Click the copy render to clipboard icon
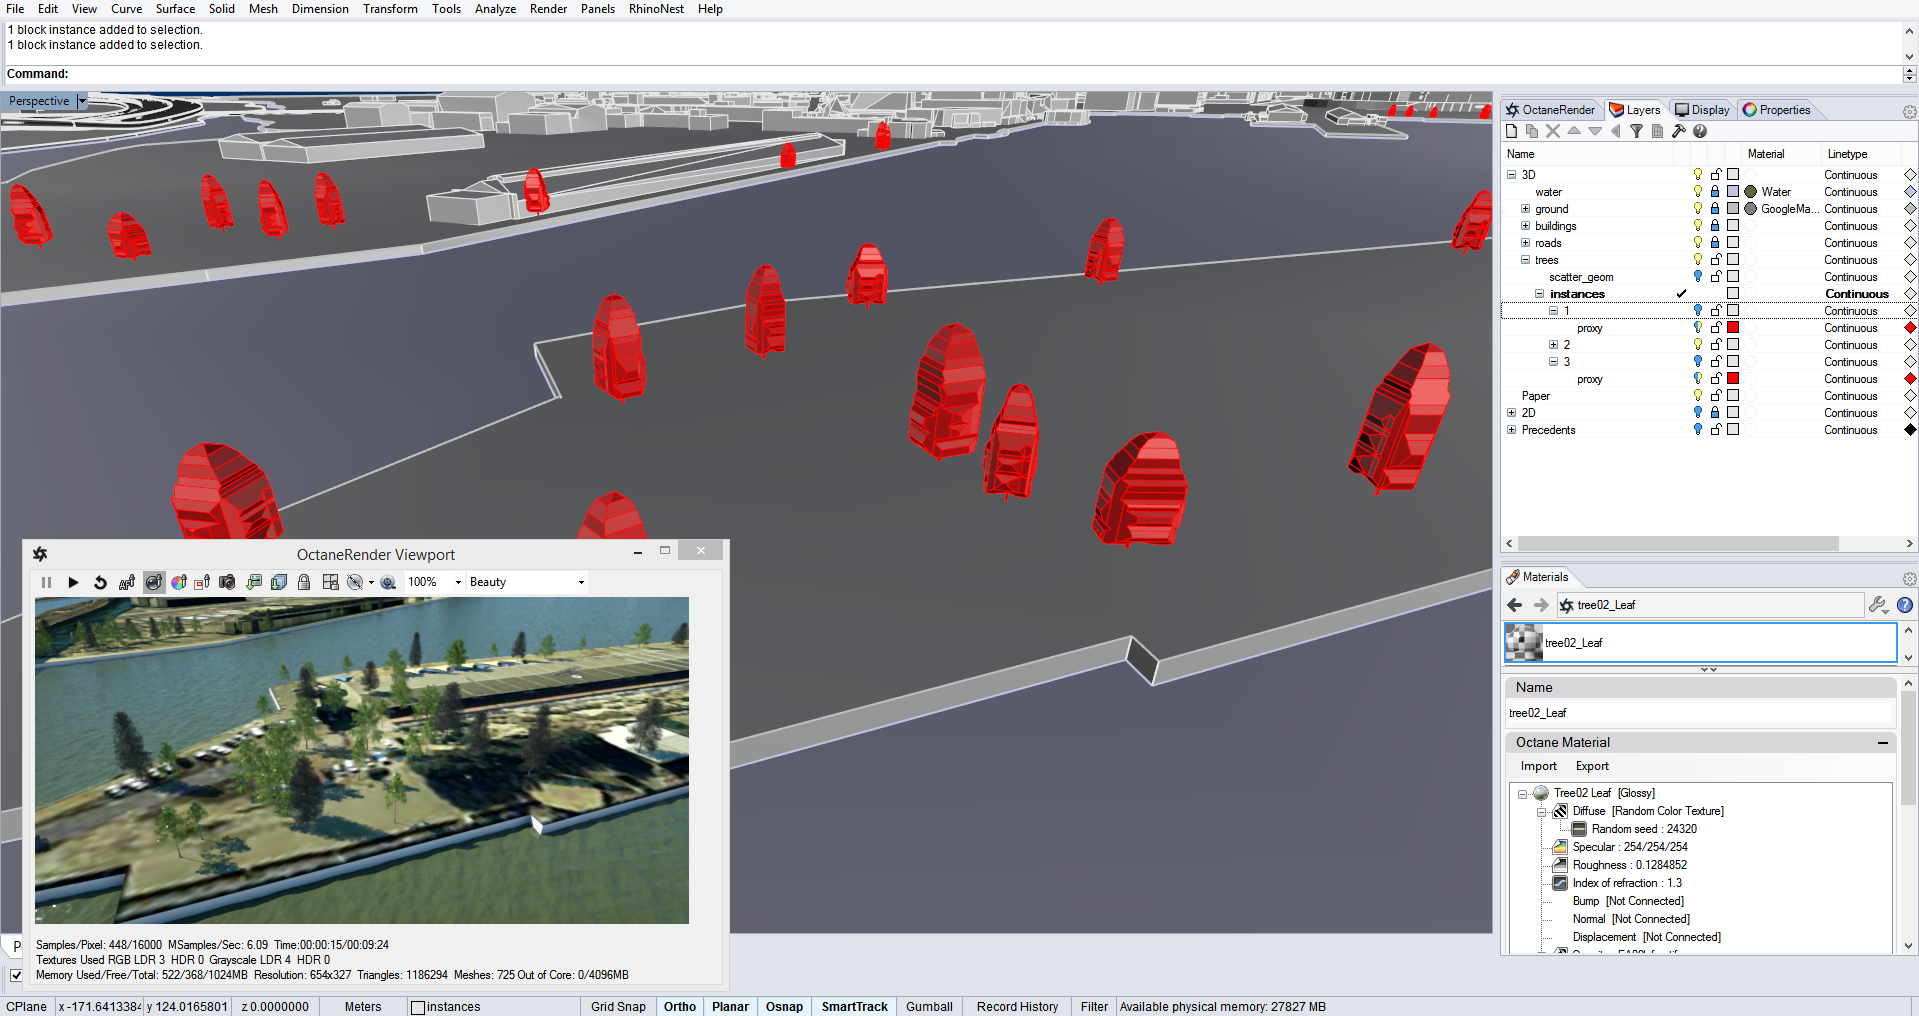The height and width of the screenshot is (1016, 1919). click(x=279, y=582)
